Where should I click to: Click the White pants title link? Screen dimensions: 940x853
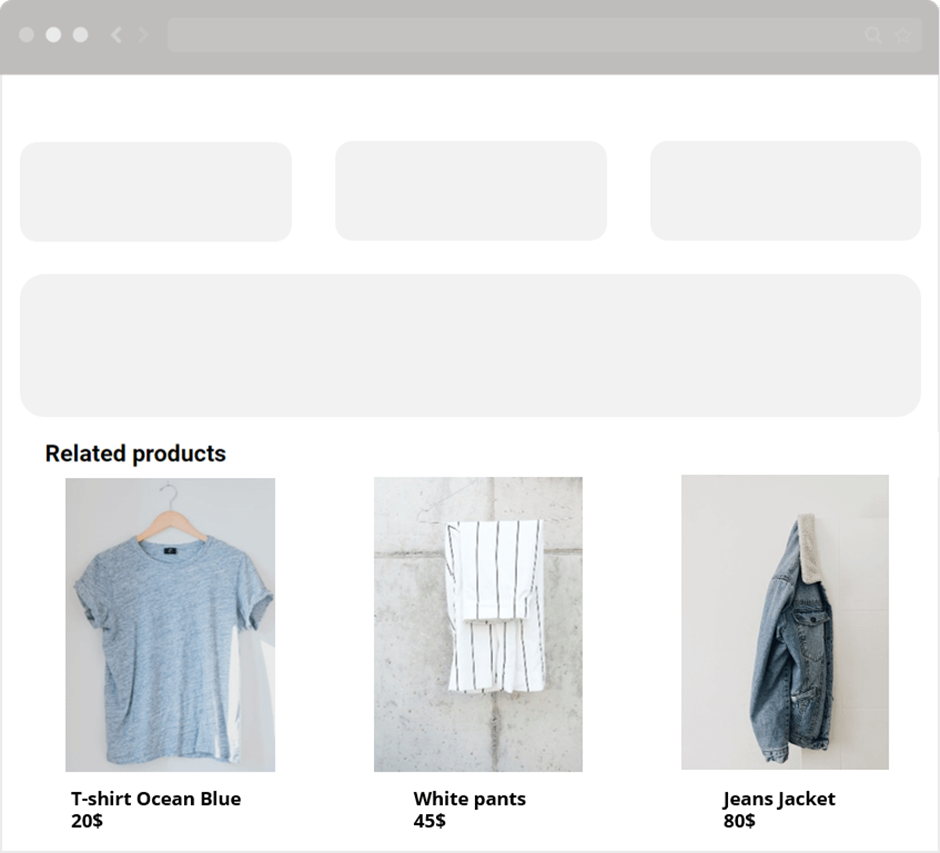pos(469,798)
